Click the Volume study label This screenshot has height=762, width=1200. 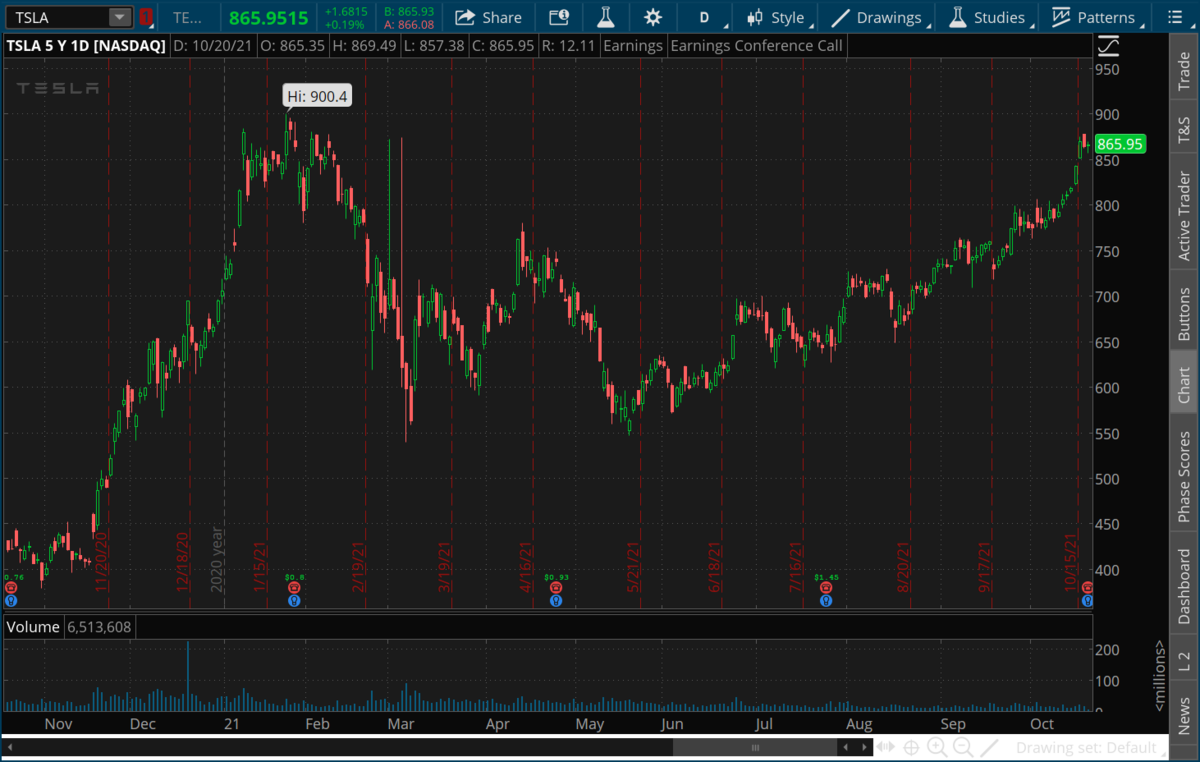pyautogui.click(x=35, y=627)
